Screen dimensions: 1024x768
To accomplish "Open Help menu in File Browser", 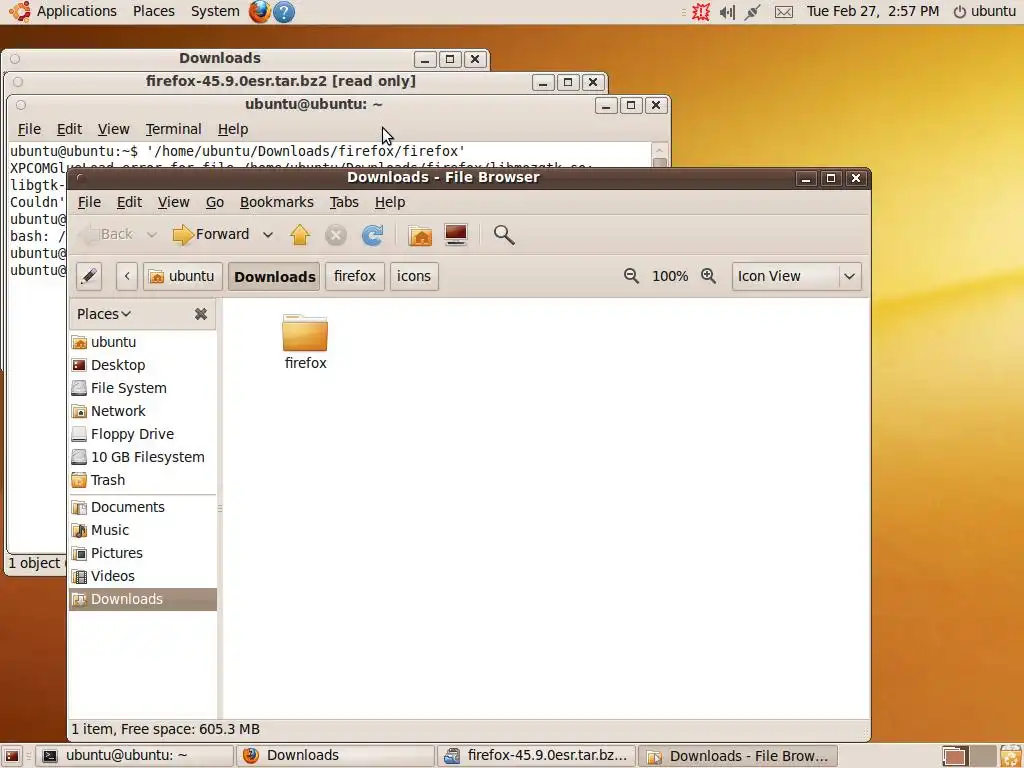I will pyautogui.click(x=390, y=202).
